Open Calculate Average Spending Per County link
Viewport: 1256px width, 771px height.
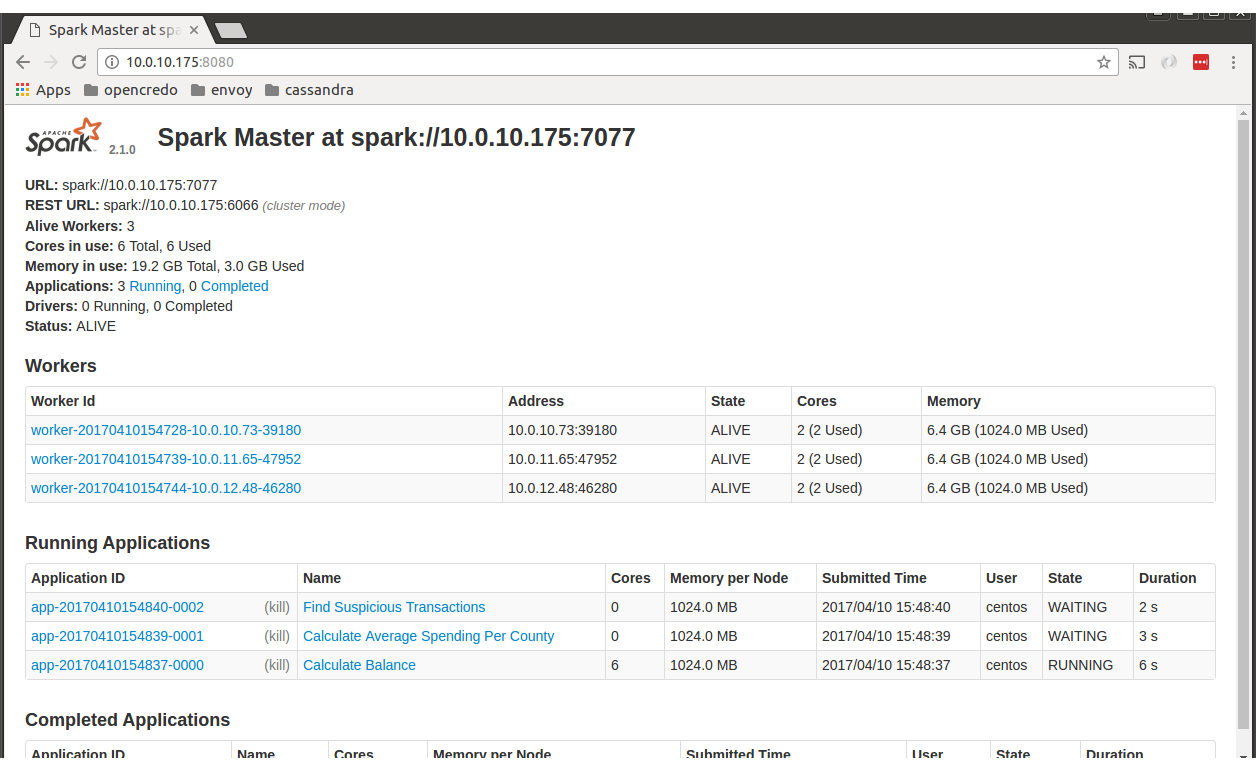[x=428, y=636]
